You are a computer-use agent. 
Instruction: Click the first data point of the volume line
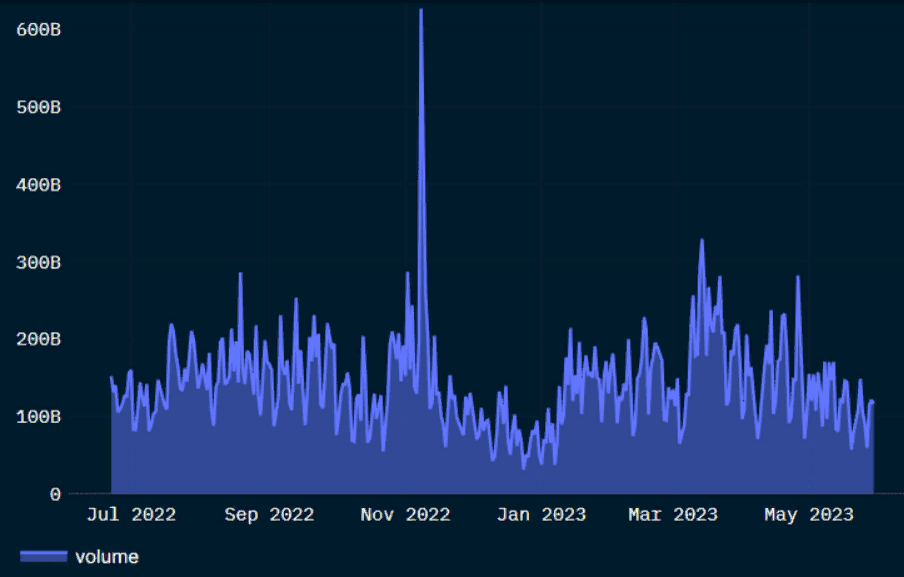[111, 377]
